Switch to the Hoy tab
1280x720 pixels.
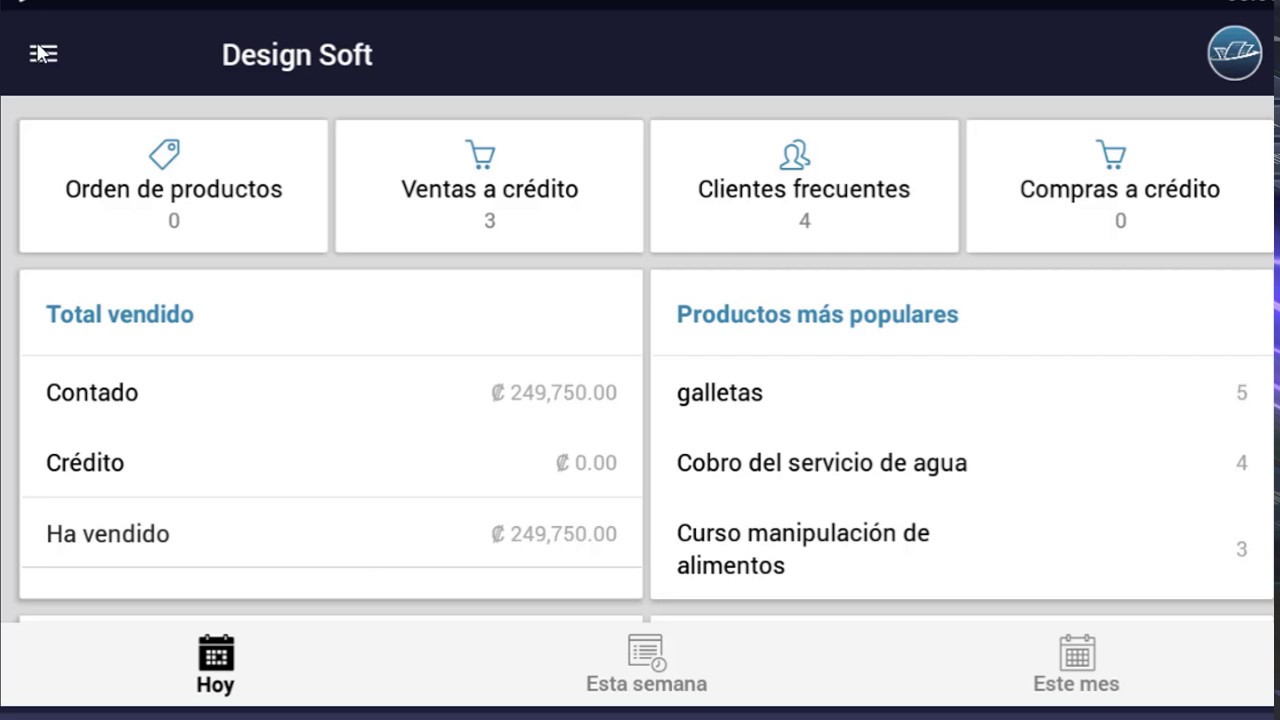215,665
